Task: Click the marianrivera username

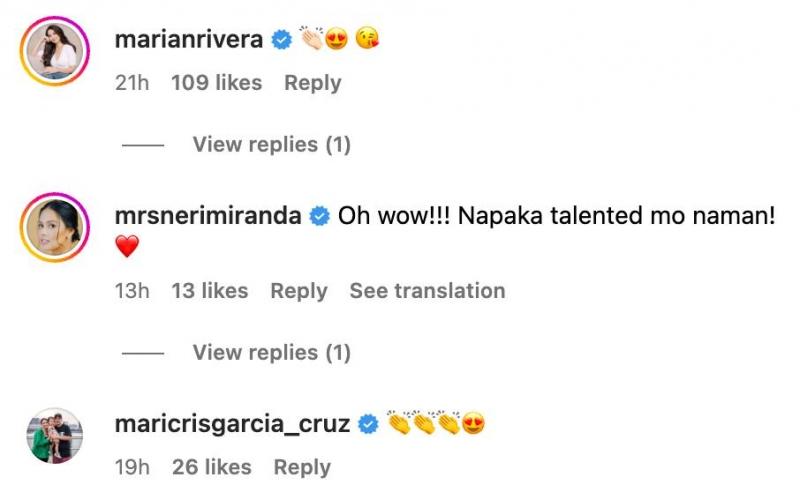Action: [189, 40]
